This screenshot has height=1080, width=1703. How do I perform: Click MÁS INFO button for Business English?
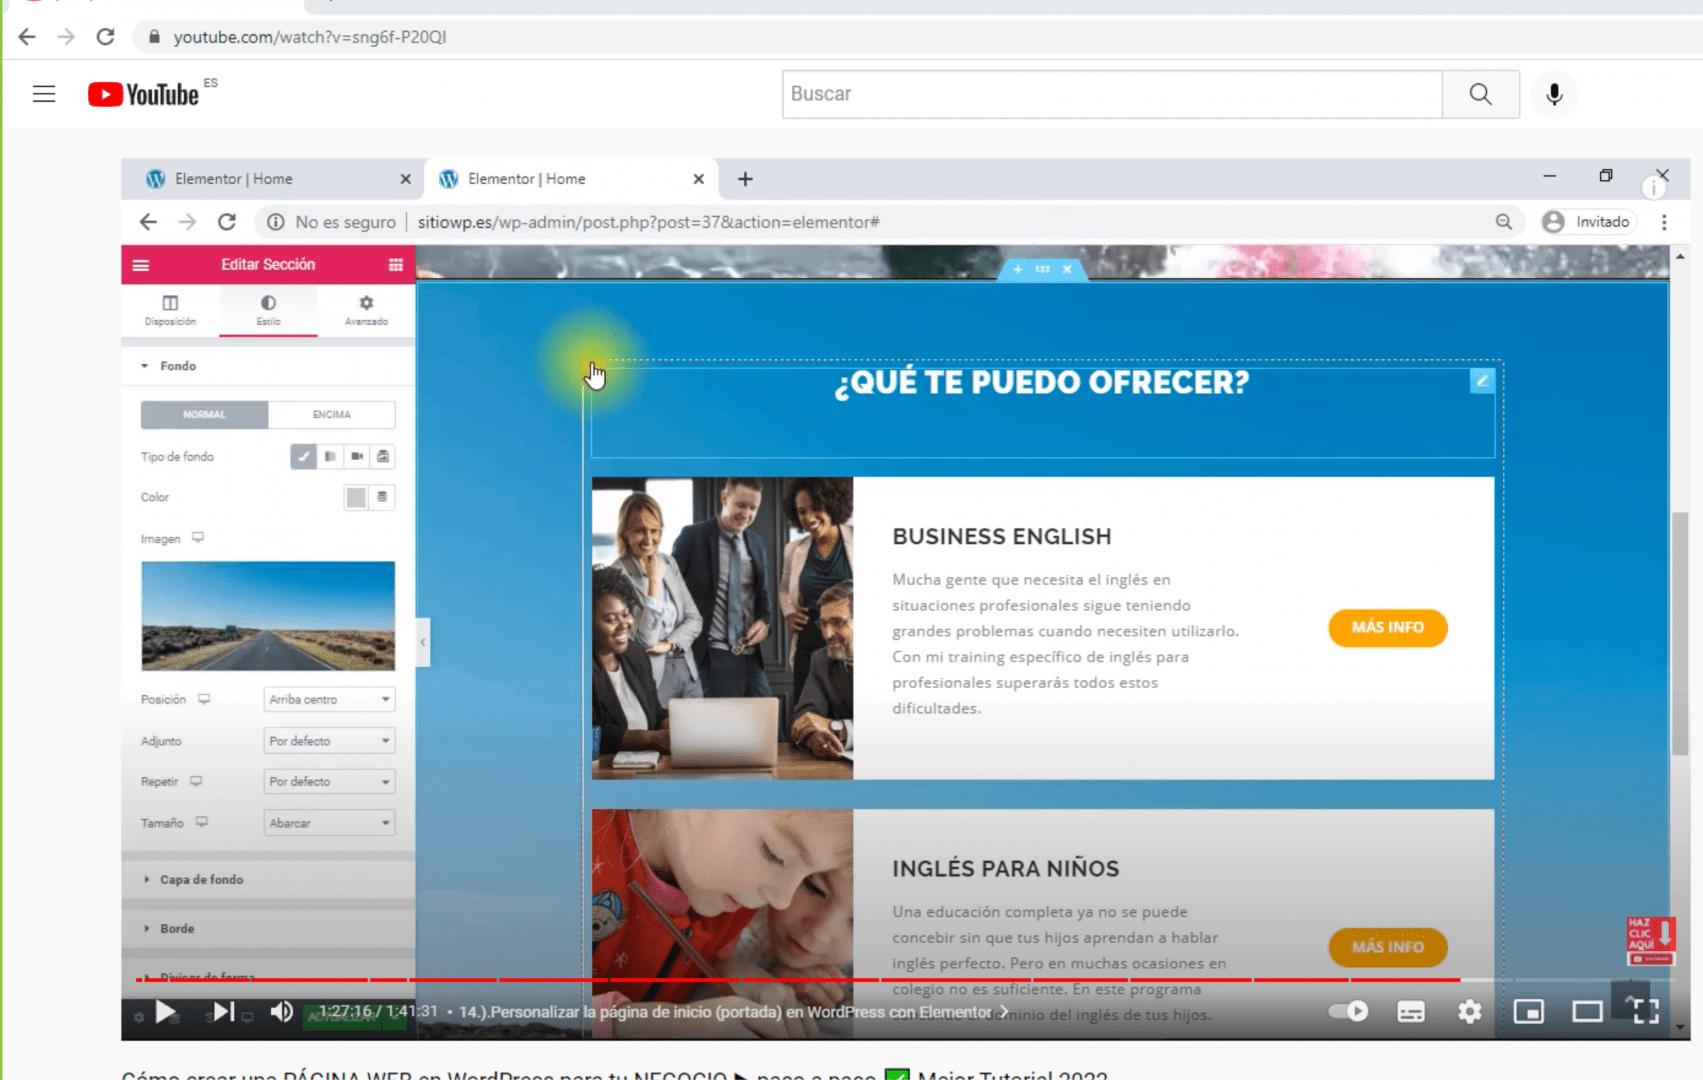click(x=1387, y=628)
